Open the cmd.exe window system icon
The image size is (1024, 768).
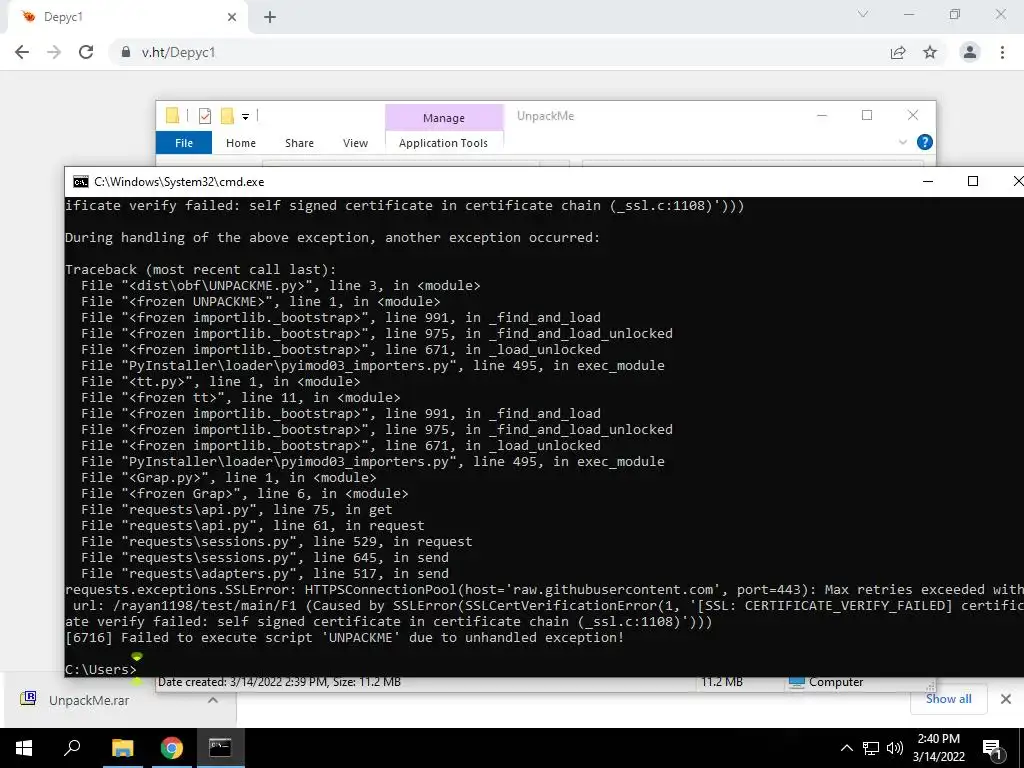(x=81, y=182)
